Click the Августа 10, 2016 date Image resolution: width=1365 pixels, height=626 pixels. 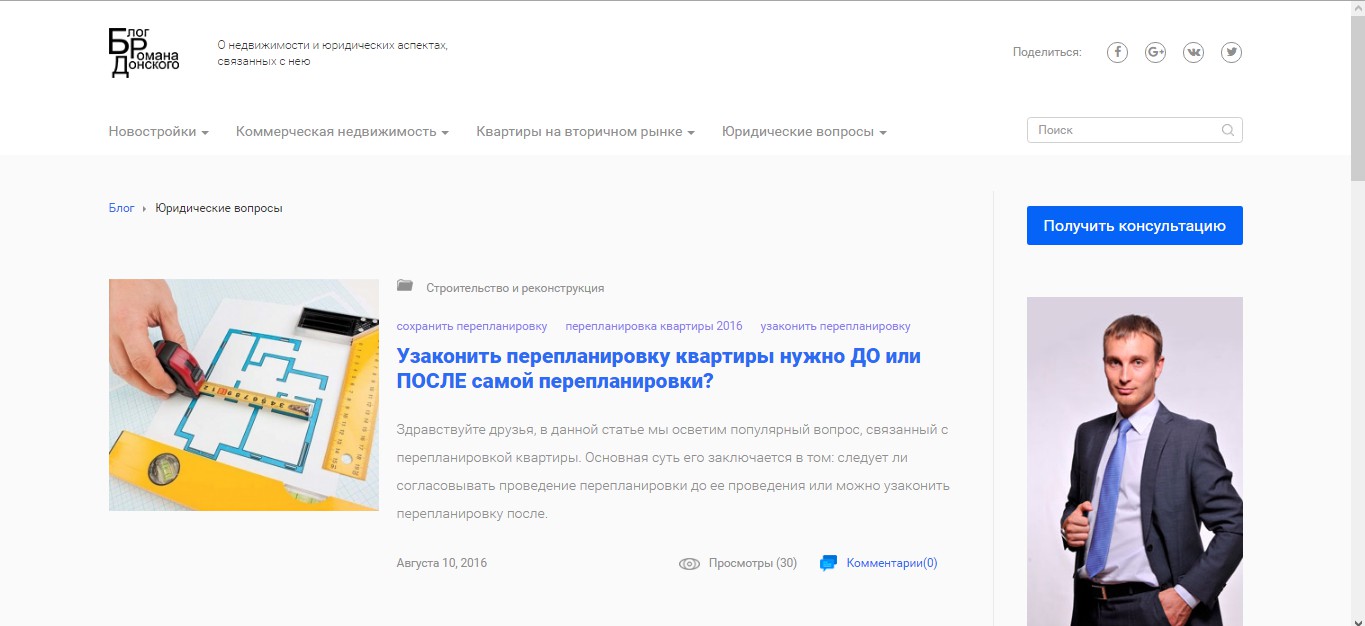tap(442, 563)
